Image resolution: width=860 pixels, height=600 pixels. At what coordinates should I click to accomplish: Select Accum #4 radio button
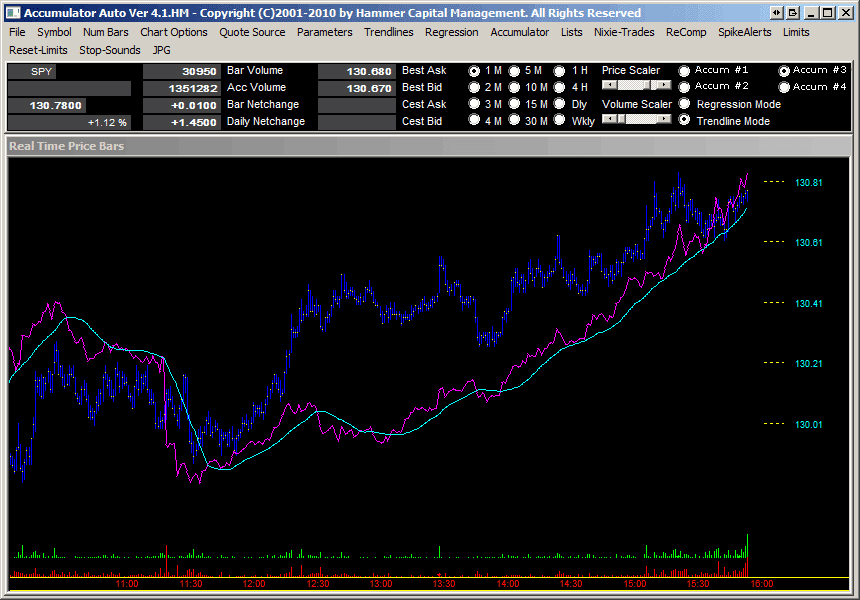point(784,87)
